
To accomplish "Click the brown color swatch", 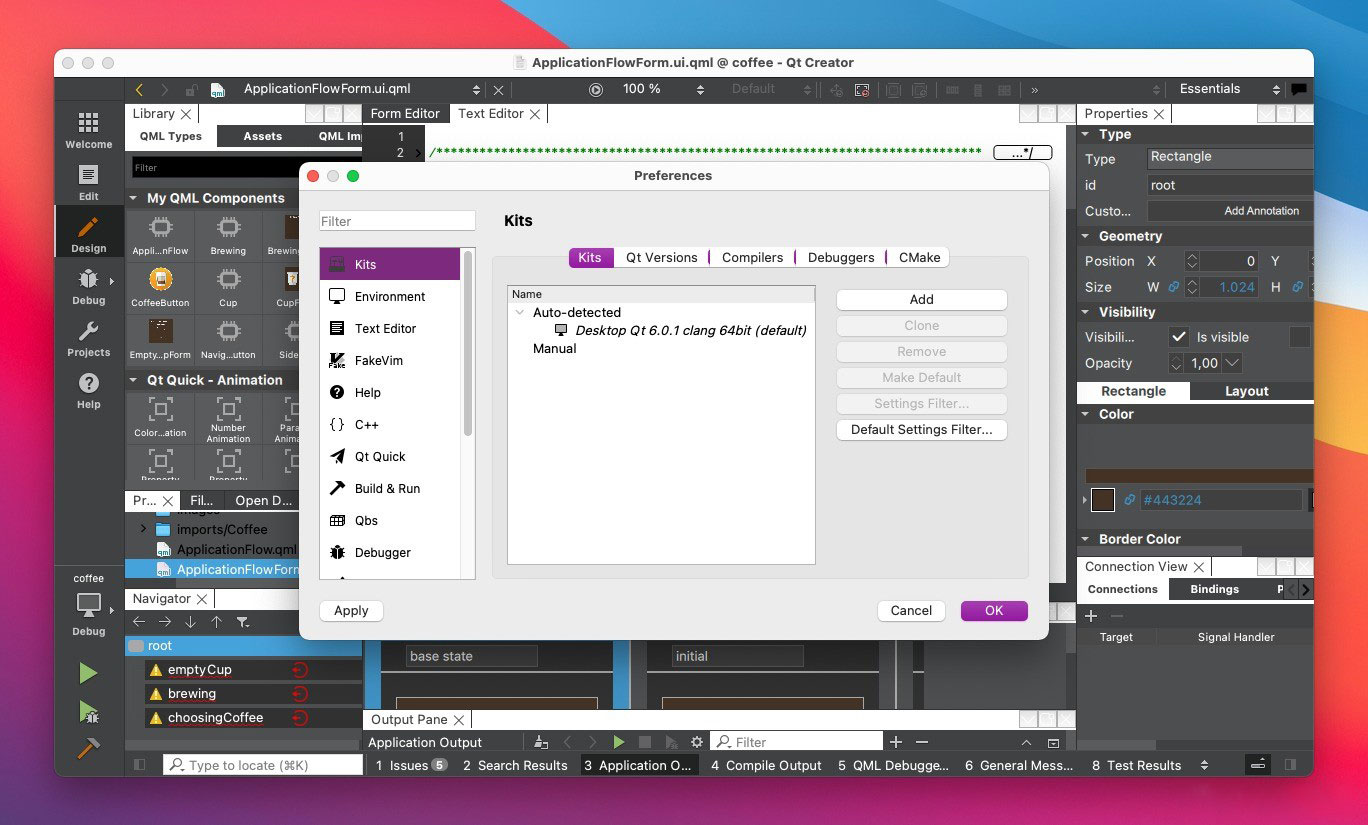I will pos(1103,500).
